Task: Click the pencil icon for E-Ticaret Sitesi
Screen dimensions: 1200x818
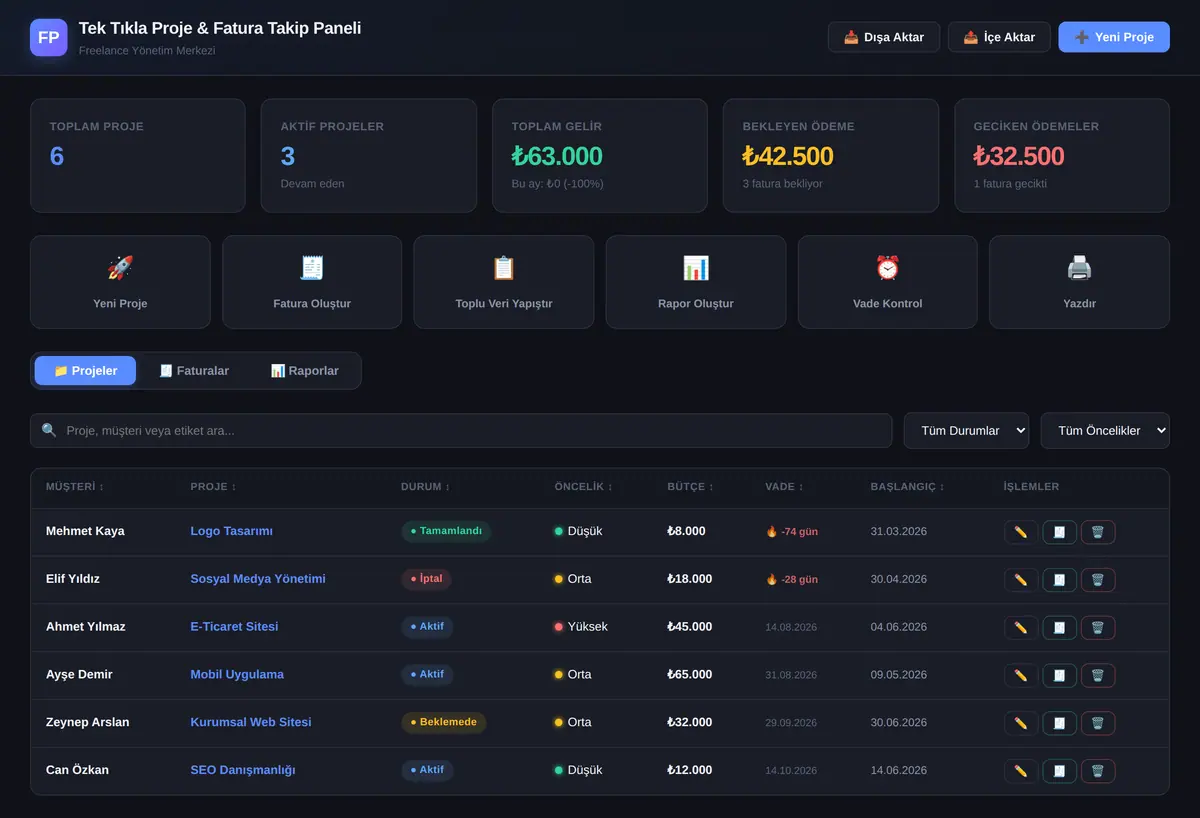Action: point(1021,628)
